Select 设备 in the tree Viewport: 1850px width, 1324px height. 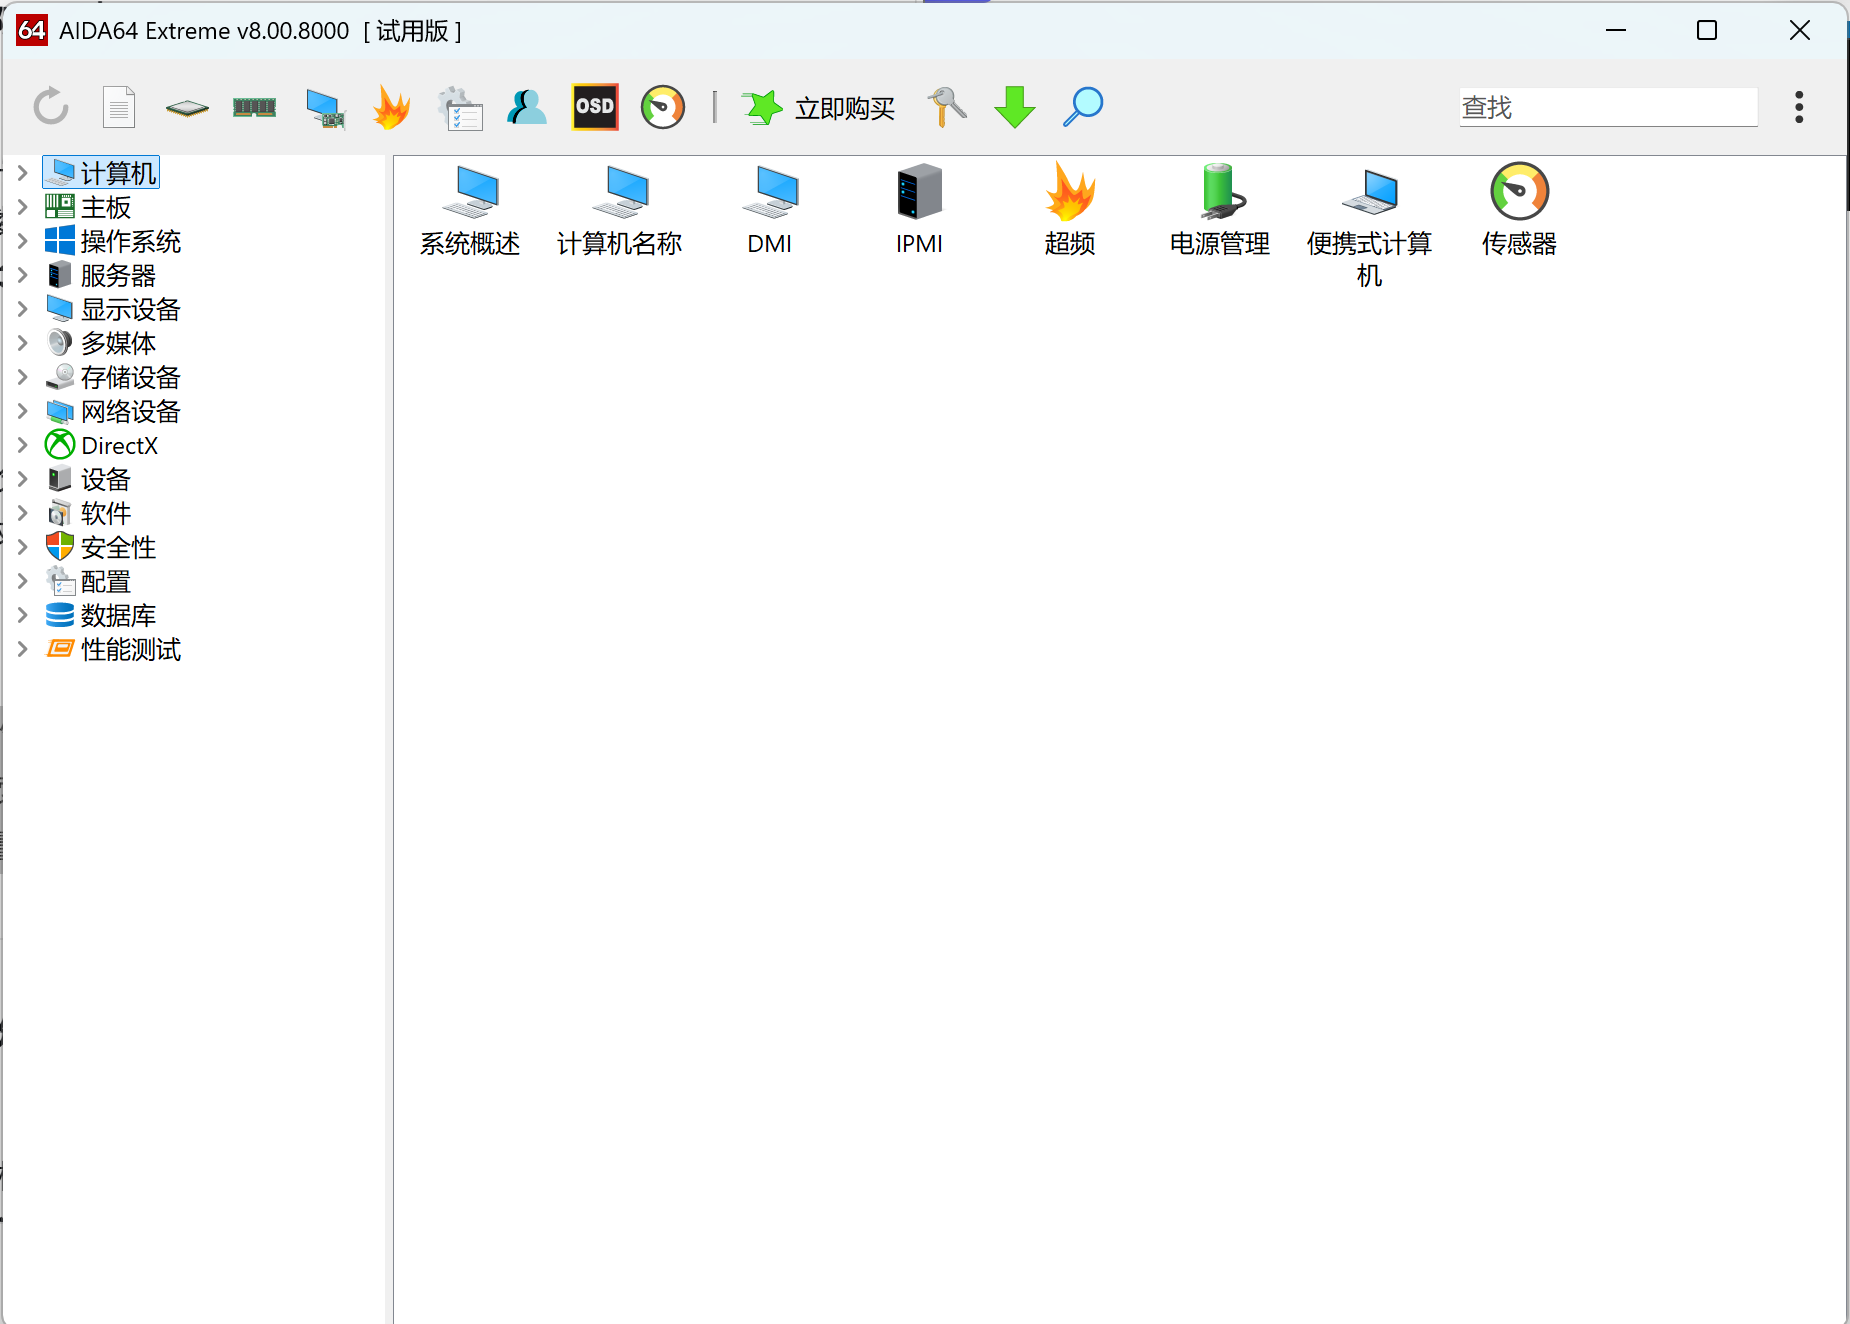coord(89,479)
